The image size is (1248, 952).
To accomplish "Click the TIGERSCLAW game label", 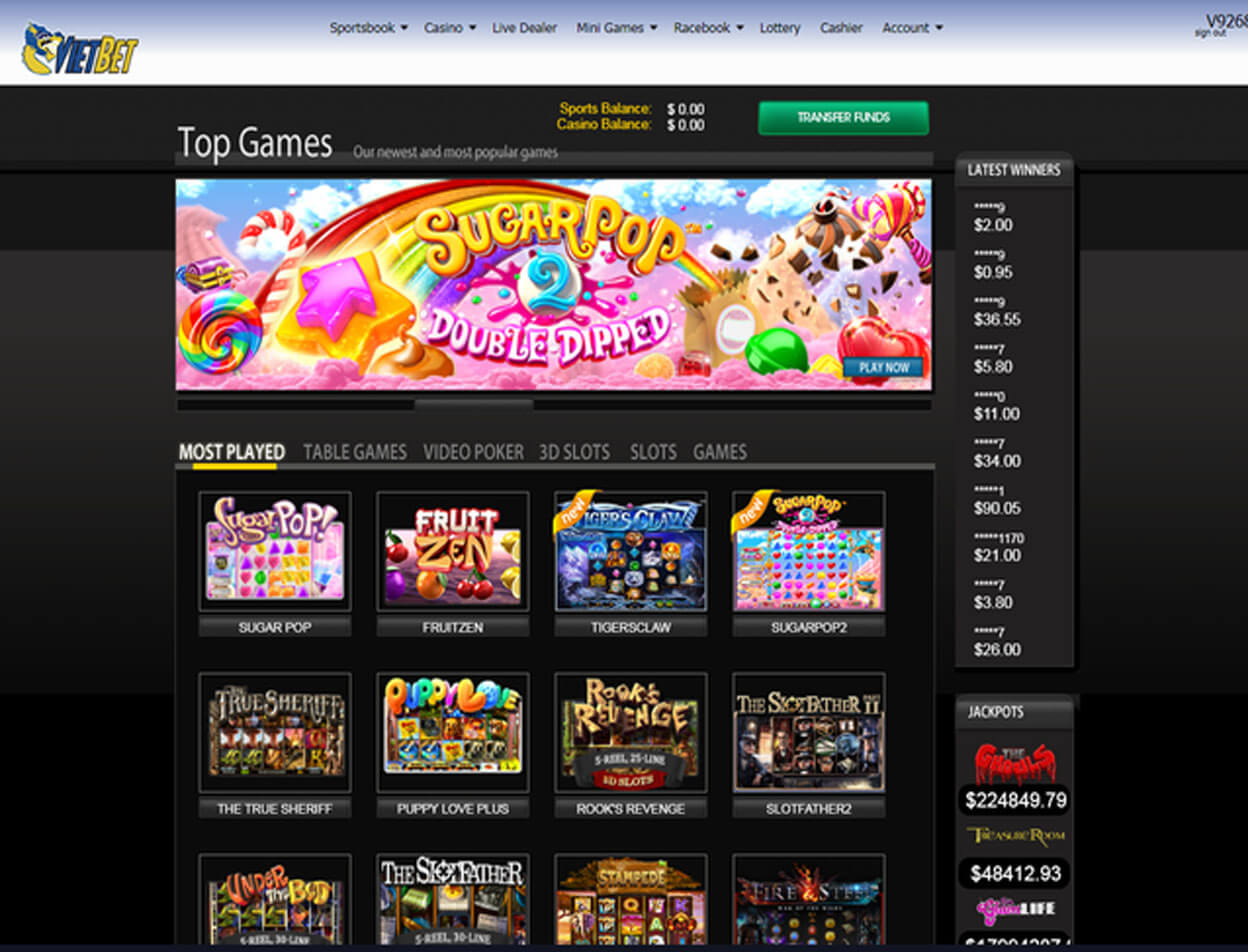I will 631,627.
